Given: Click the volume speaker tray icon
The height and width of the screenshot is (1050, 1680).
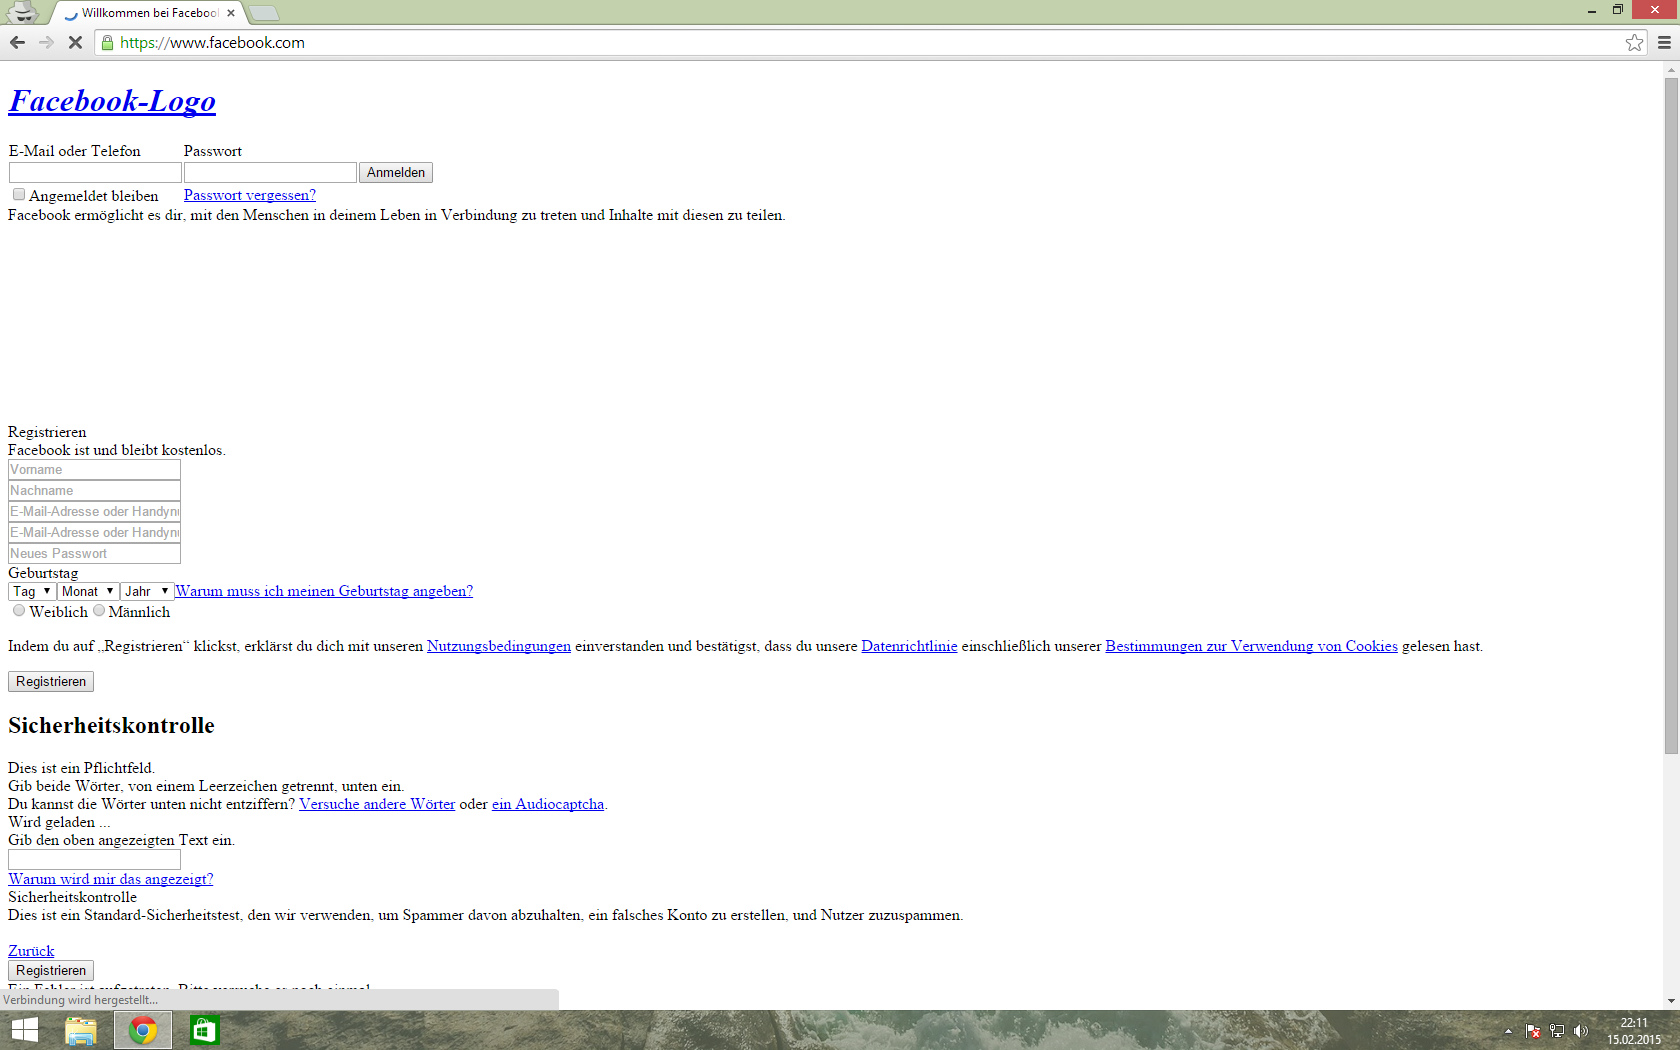Looking at the screenshot, I should click(x=1580, y=1031).
